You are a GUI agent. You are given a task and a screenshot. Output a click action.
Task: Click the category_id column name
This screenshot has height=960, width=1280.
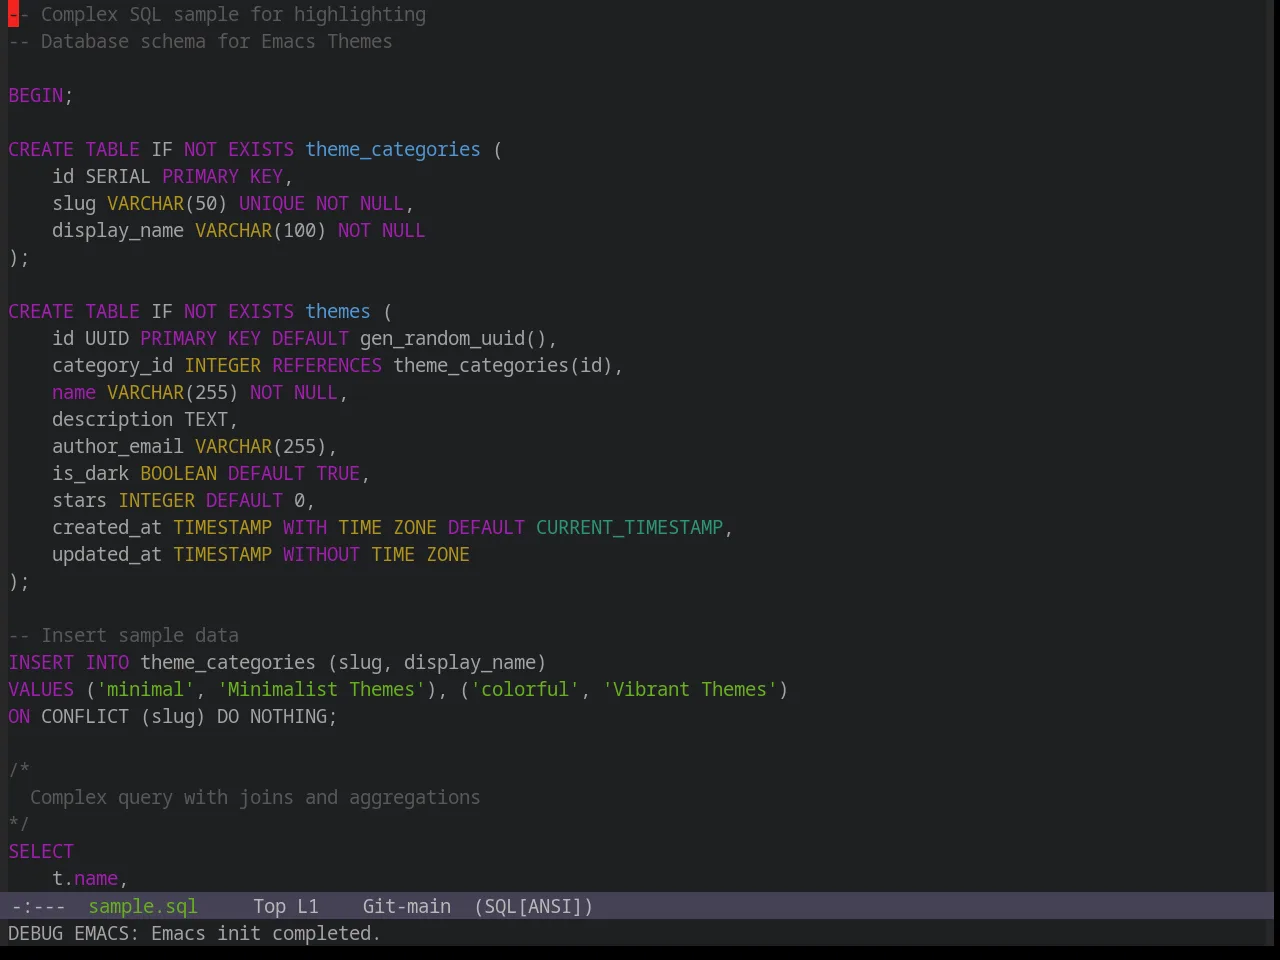click(x=113, y=365)
